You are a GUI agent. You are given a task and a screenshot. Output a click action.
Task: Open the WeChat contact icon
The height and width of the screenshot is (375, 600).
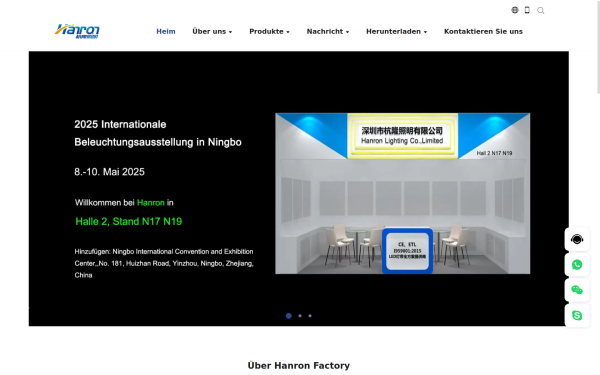[577, 290]
